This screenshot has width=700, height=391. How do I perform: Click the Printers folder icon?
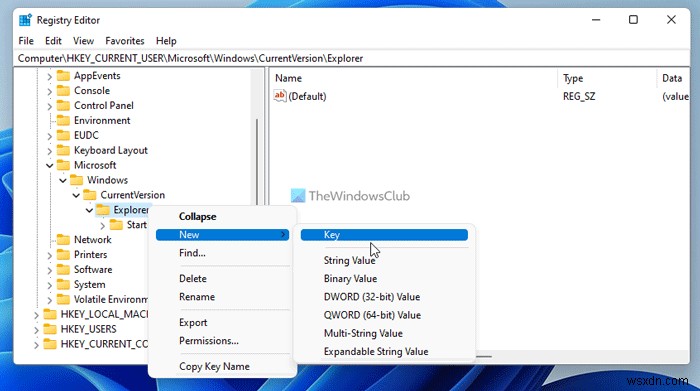click(63, 254)
